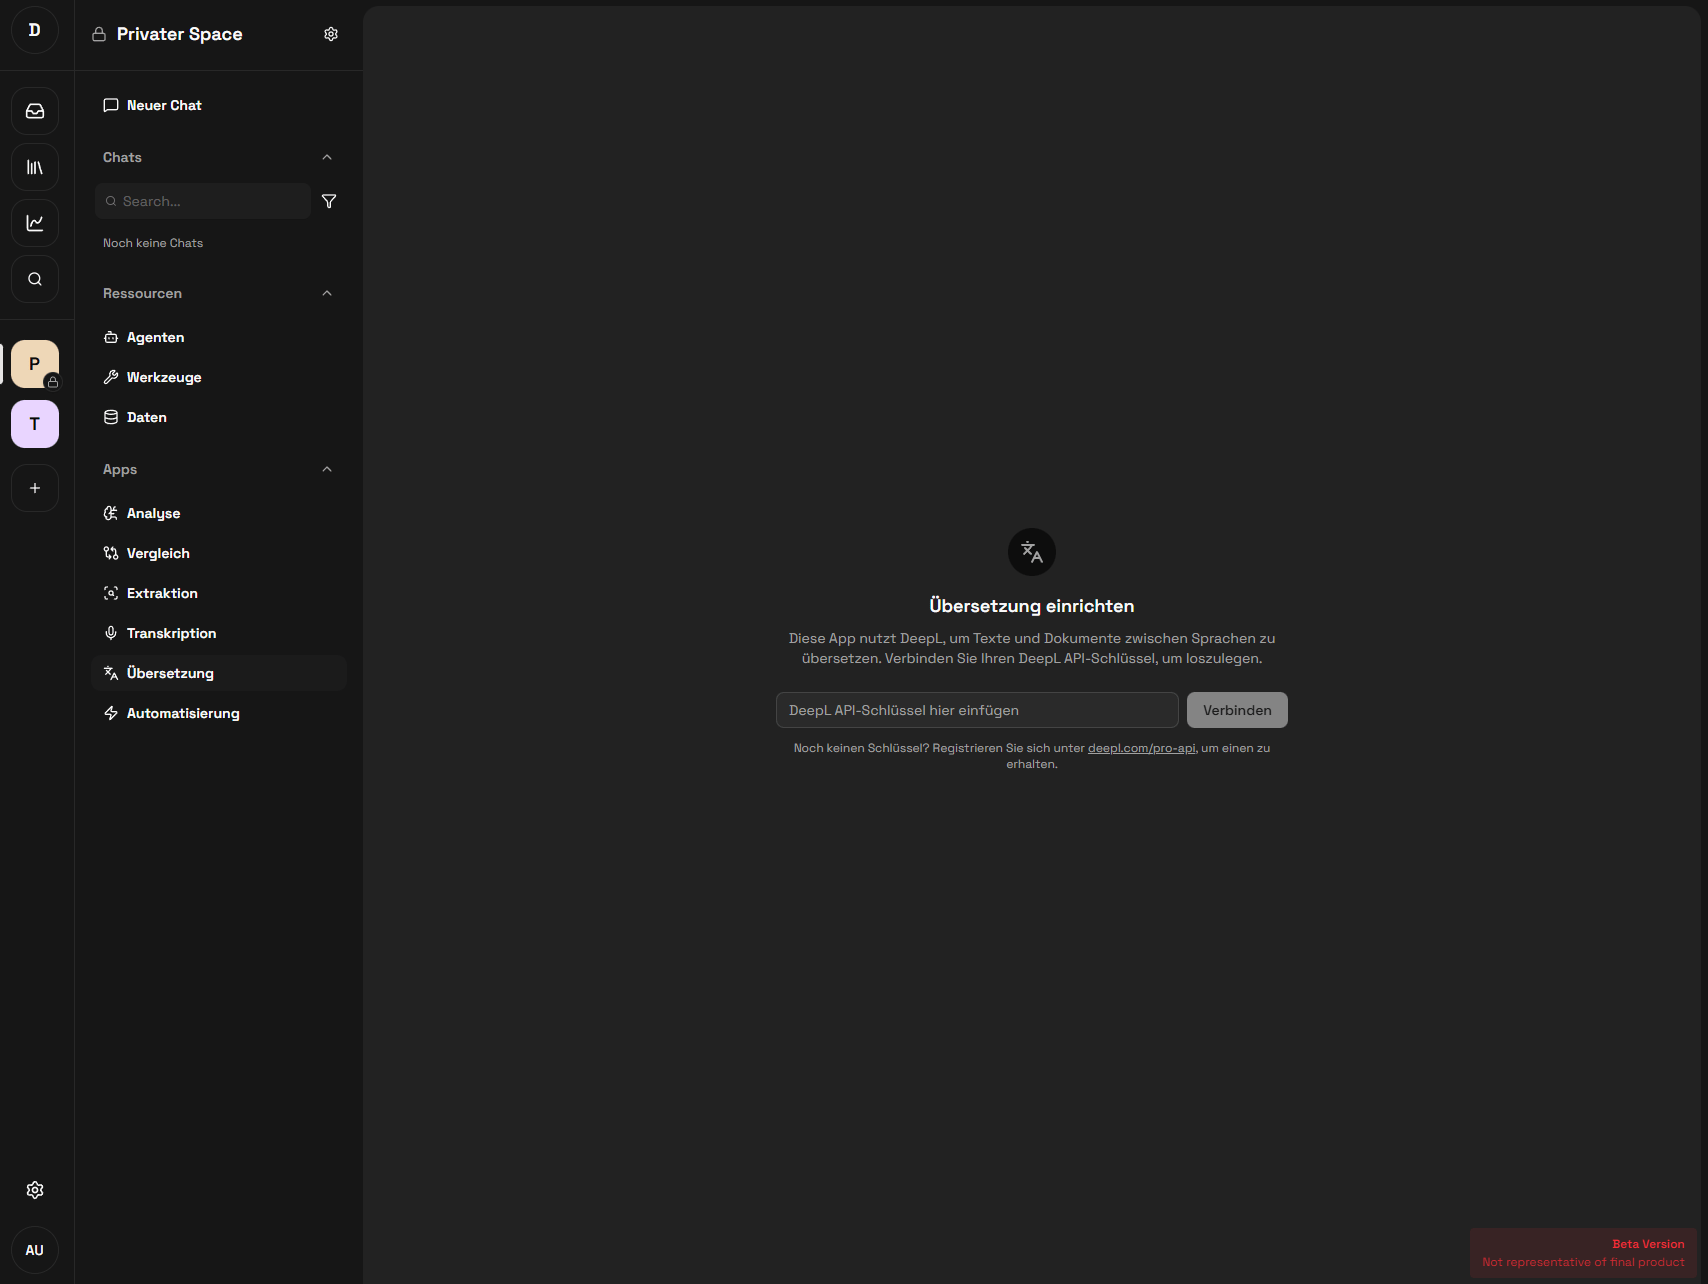The height and width of the screenshot is (1284, 1708).
Task: Click the Privater Space title
Action: (x=180, y=34)
